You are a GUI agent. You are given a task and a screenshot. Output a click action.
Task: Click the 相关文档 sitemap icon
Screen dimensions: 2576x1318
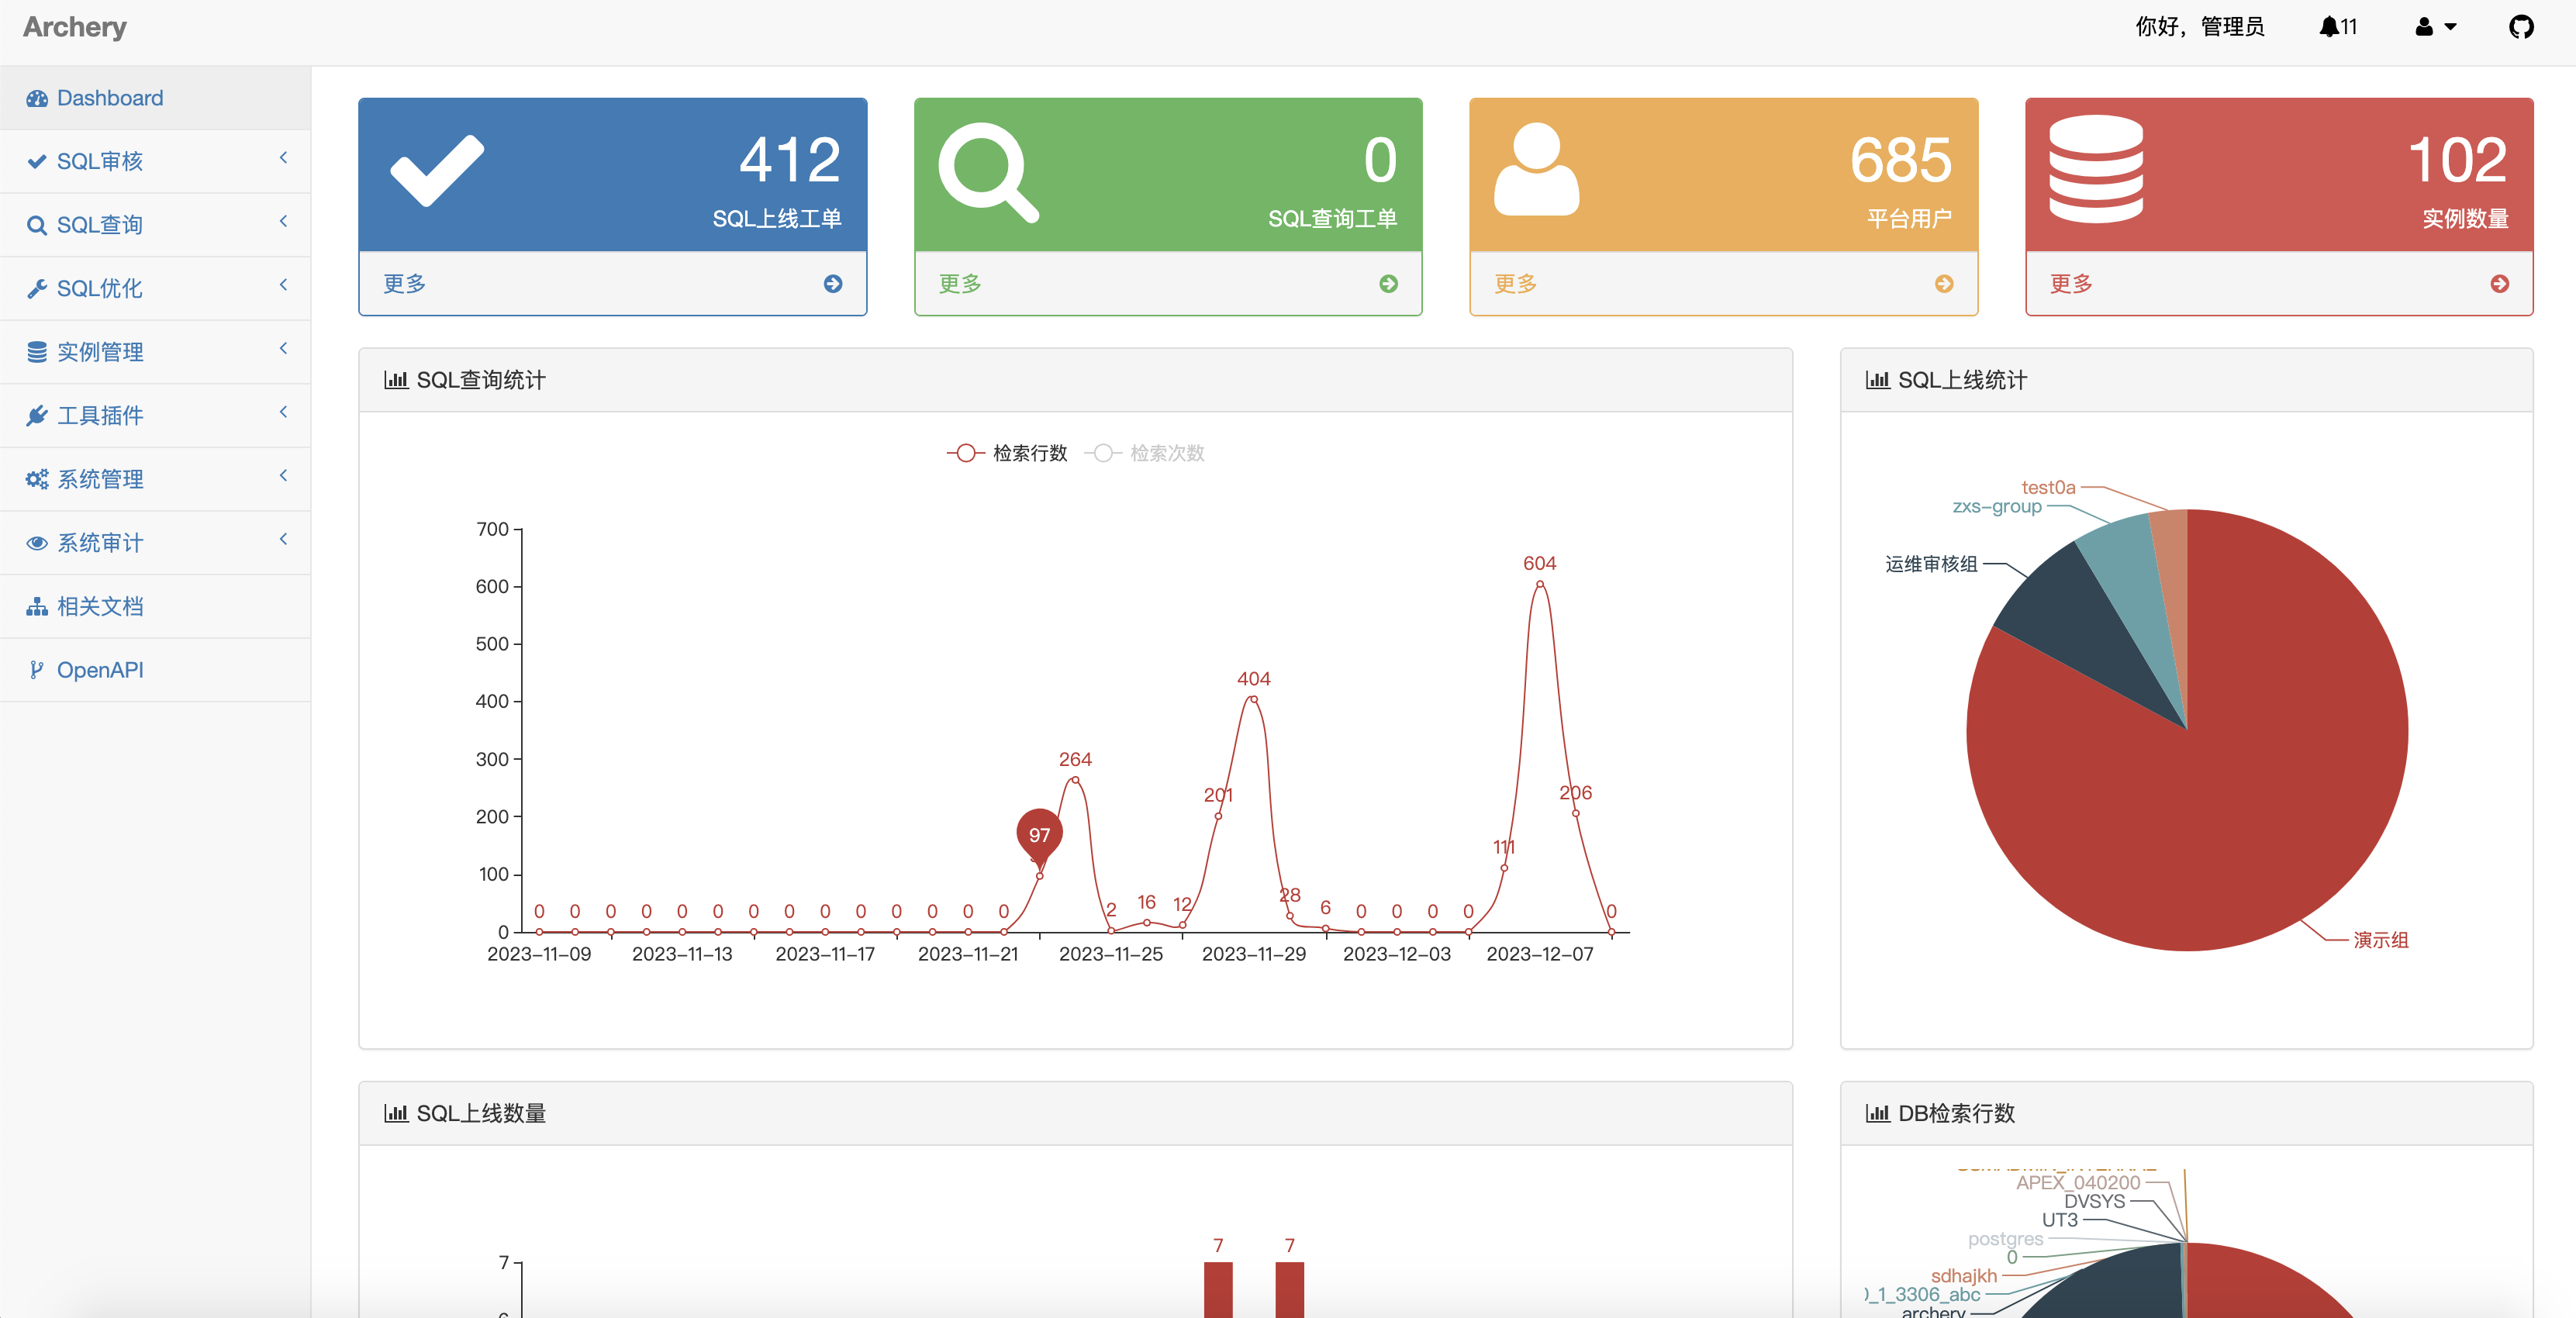coord(37,606)
